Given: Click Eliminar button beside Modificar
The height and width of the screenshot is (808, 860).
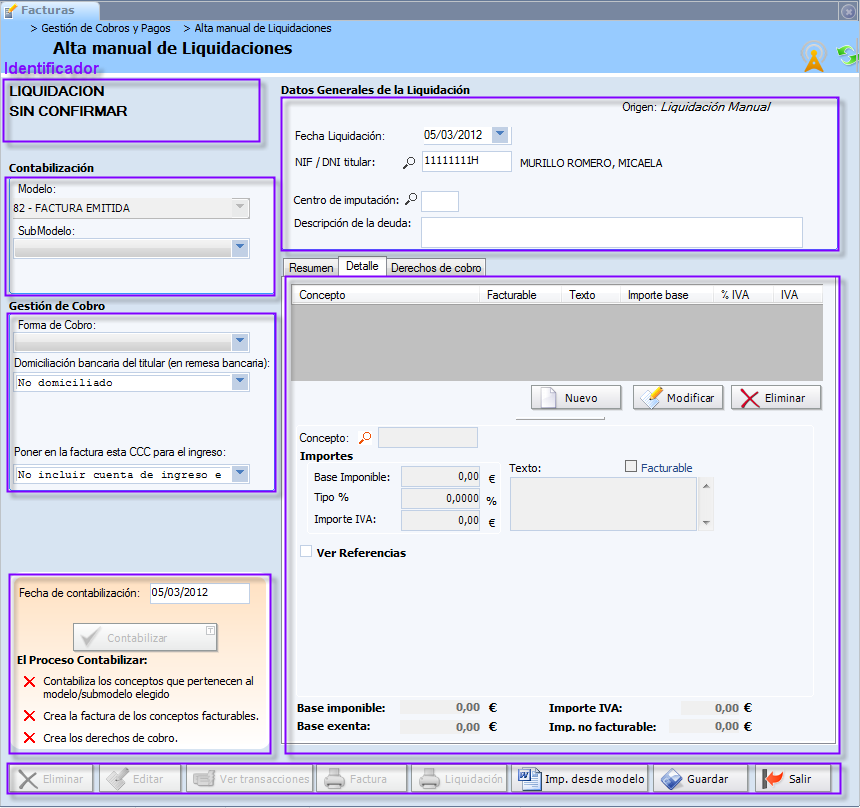Looking at the screenshot, I should pyautogui.click(x=776, y=398).
